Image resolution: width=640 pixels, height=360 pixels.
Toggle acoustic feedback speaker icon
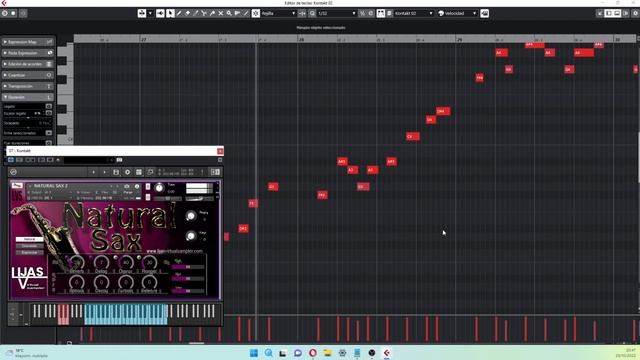pyautogui.click(x=160, y=13)
